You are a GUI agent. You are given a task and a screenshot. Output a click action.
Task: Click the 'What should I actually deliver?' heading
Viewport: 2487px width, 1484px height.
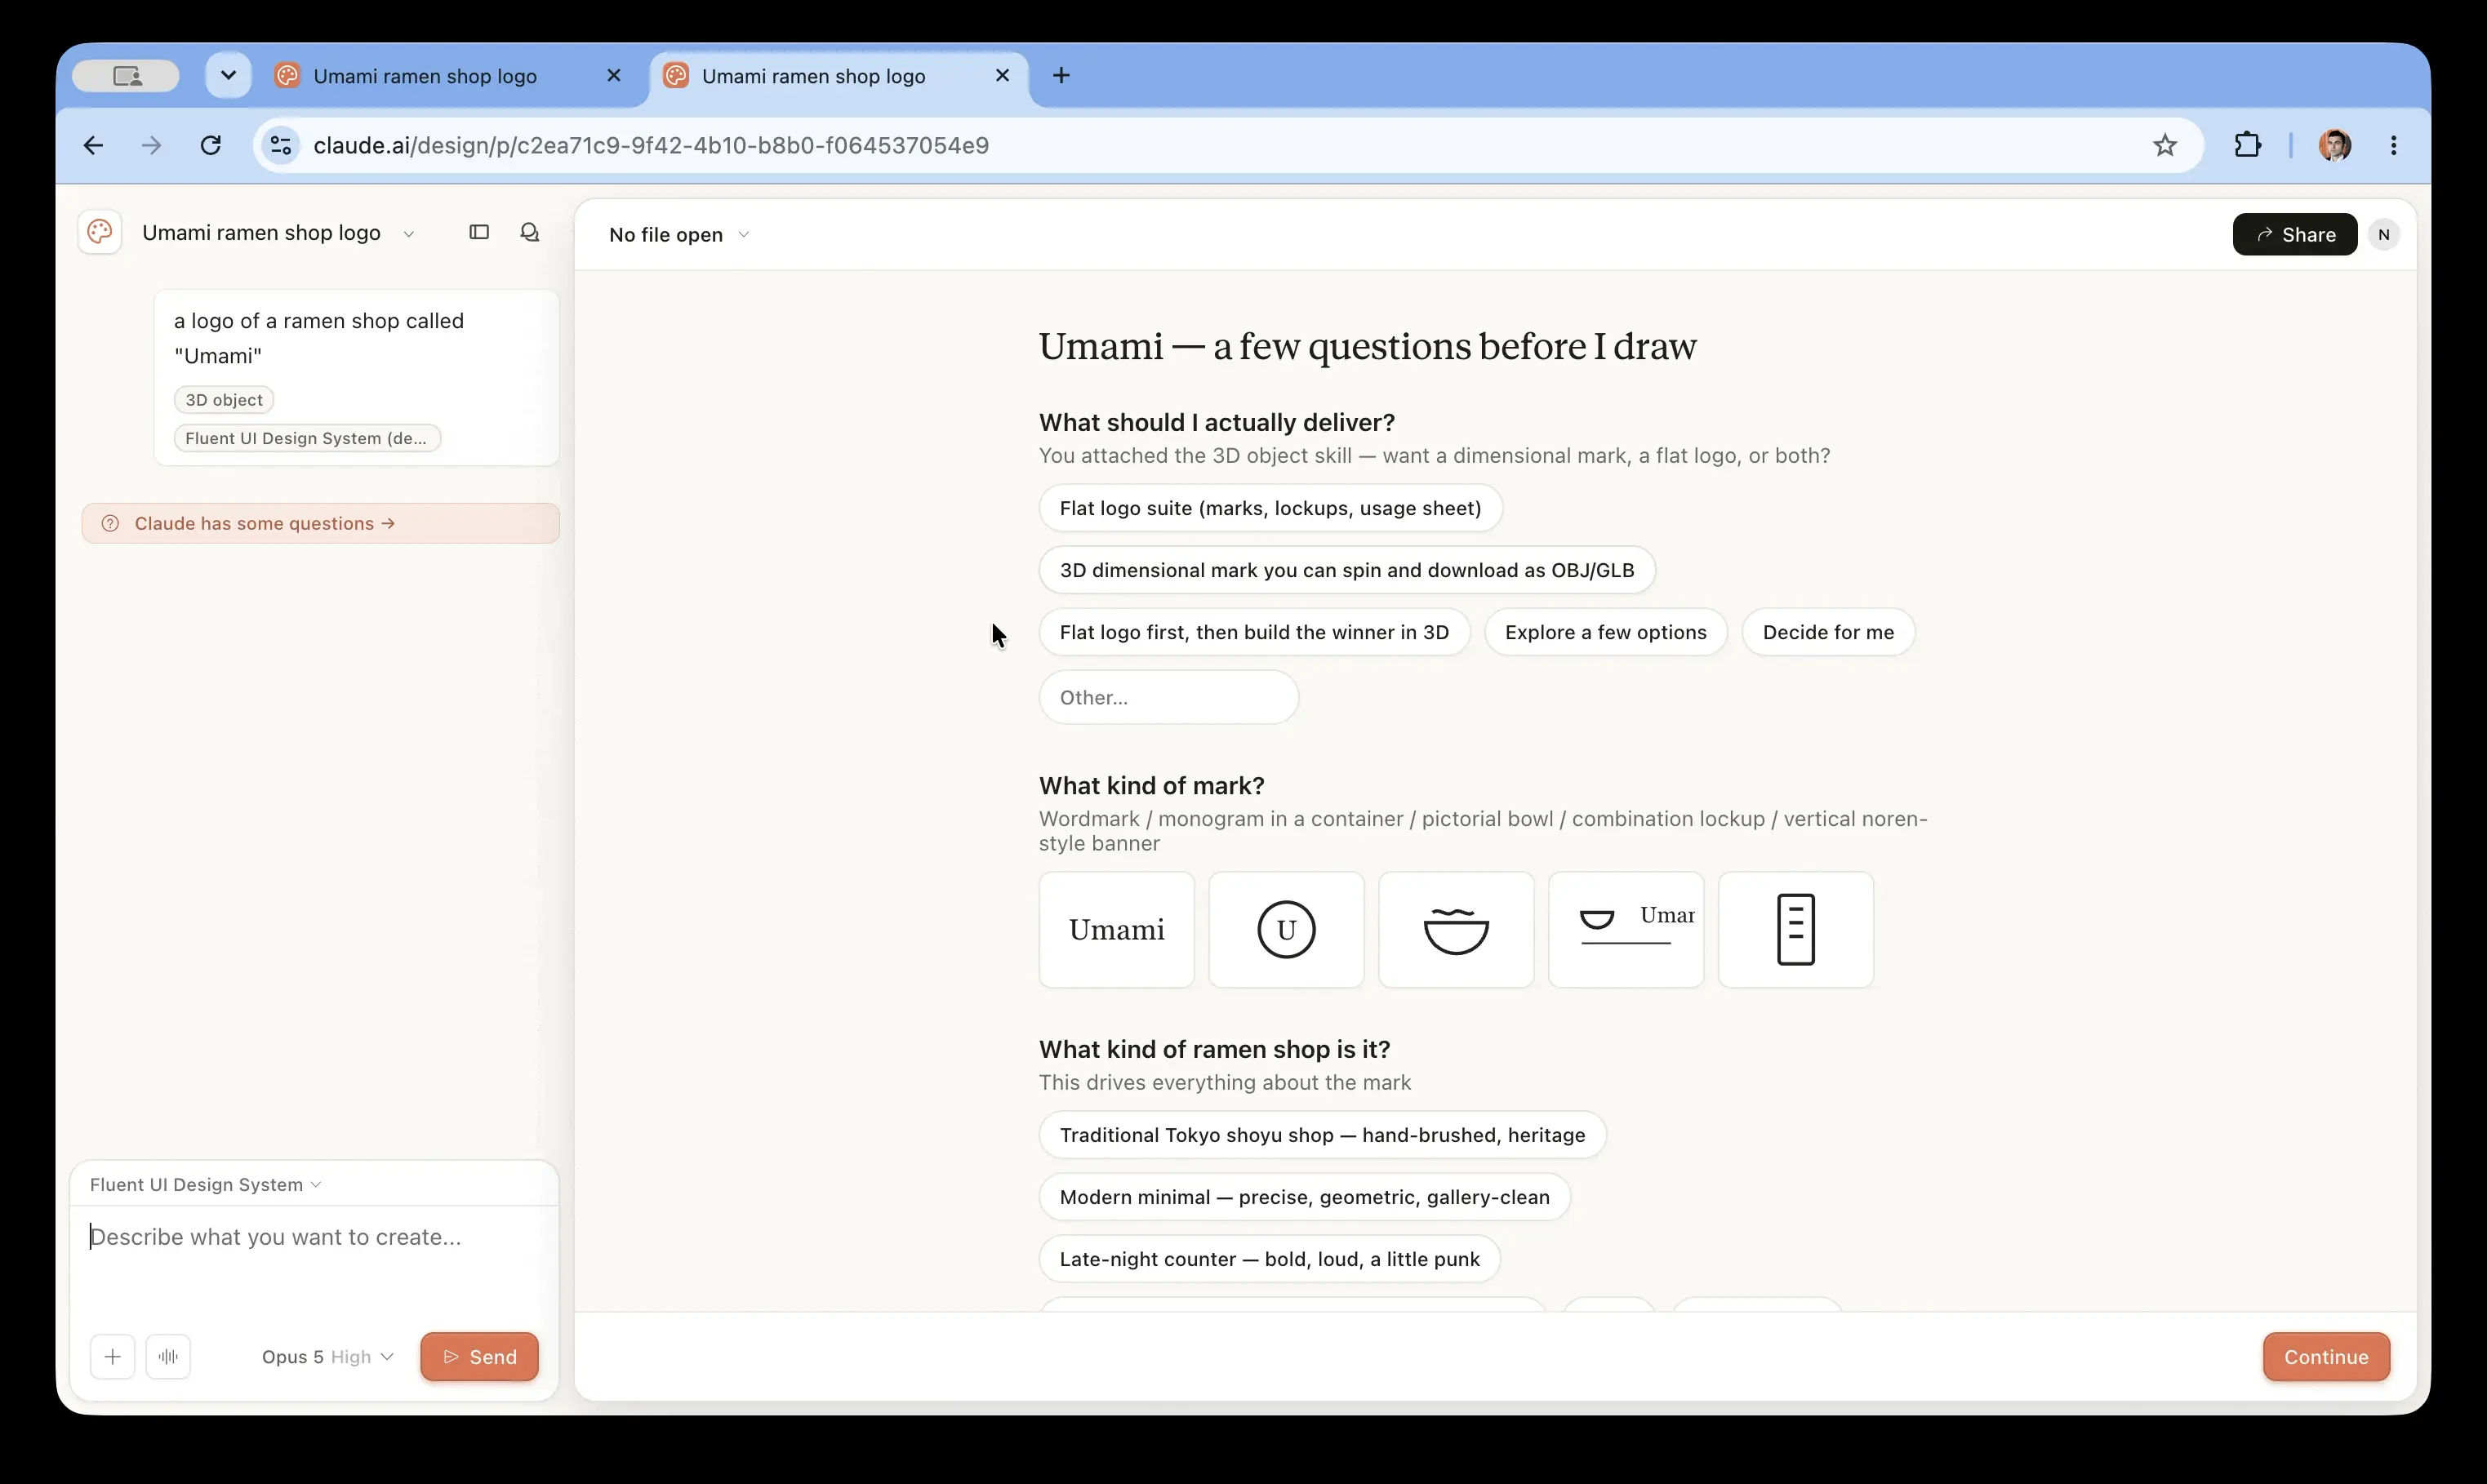coord(1216,422)
